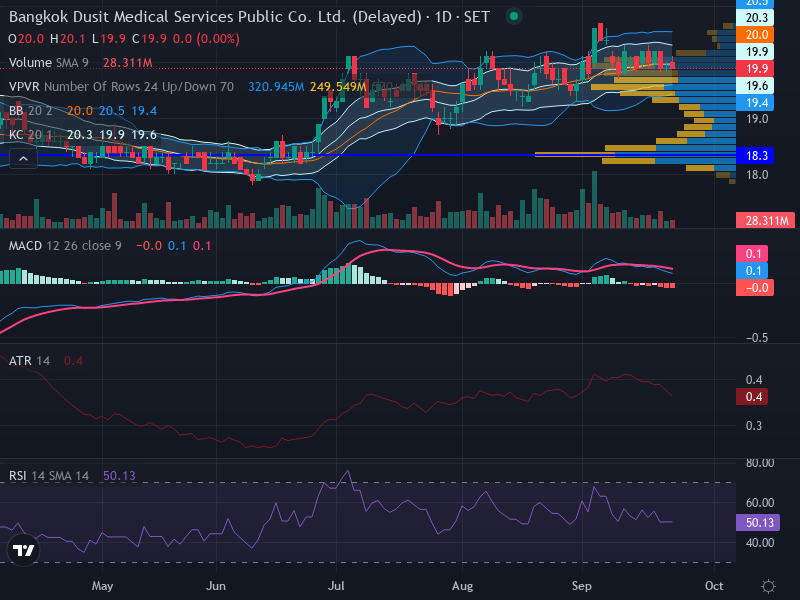800x600 pixels.
Task: Open the Volume SMA 9 indicator legend
Action: pyautogui.click(x=48, y=63)
